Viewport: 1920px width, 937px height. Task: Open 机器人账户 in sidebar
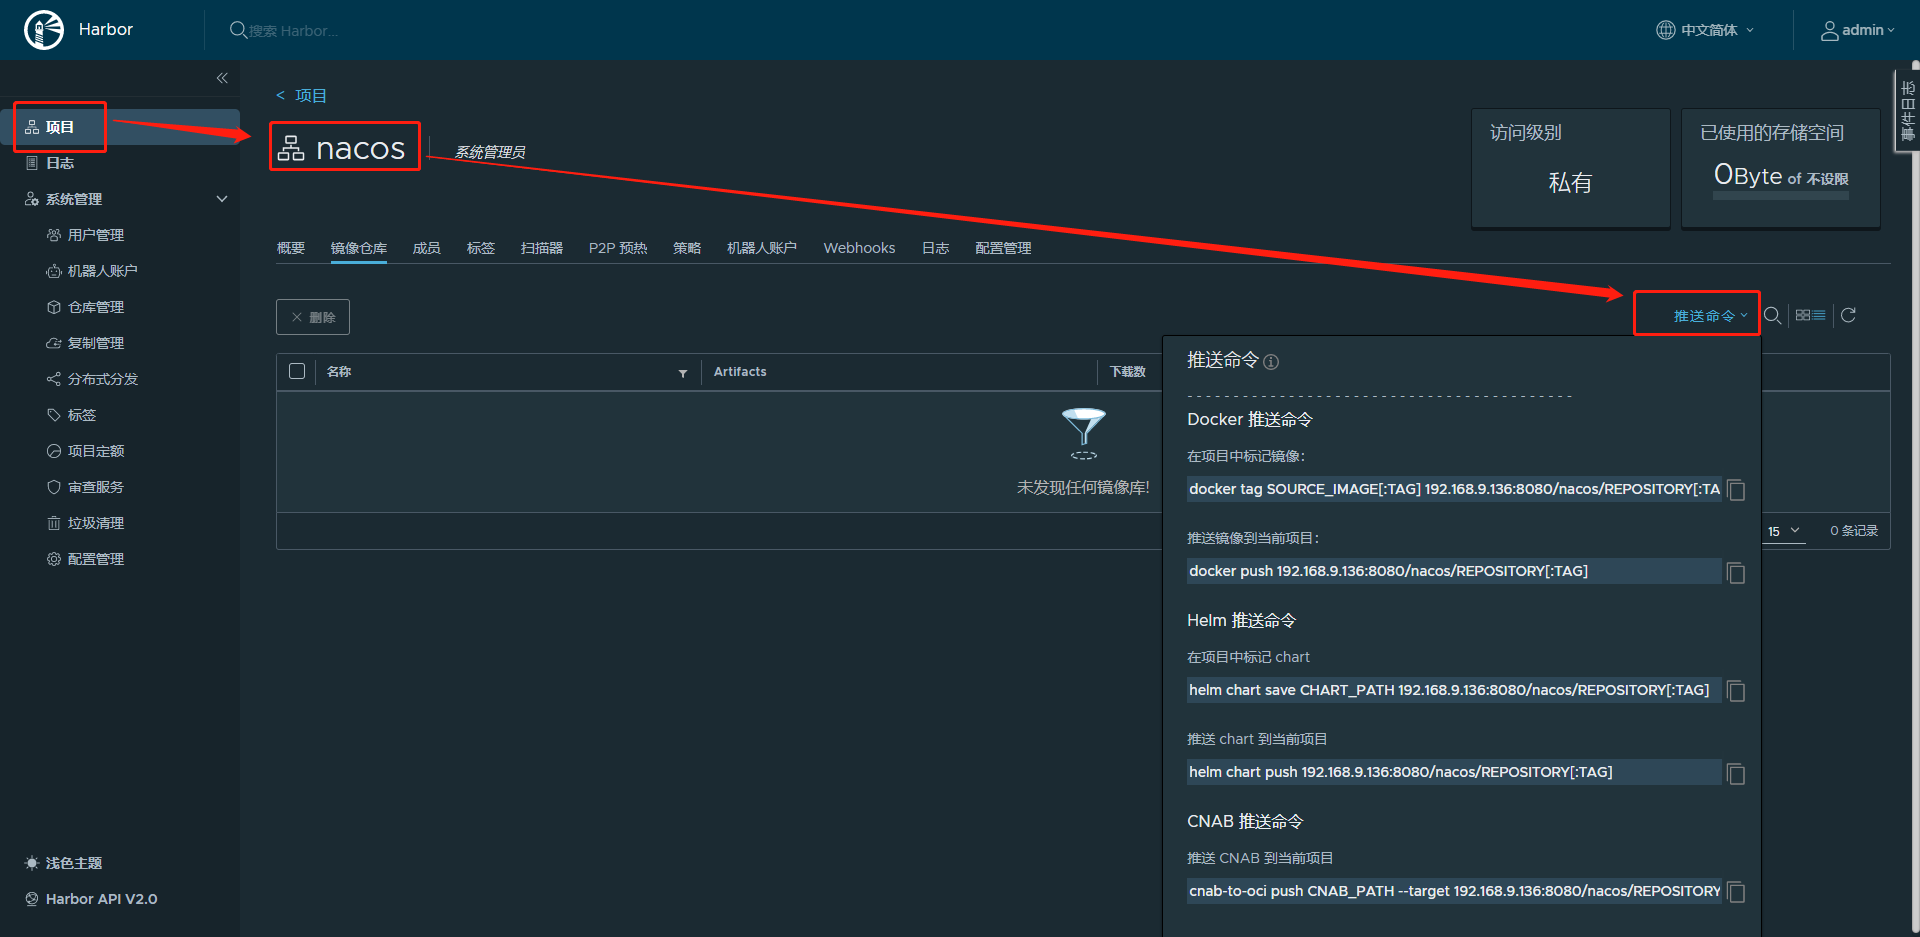[x=102, y=271]
